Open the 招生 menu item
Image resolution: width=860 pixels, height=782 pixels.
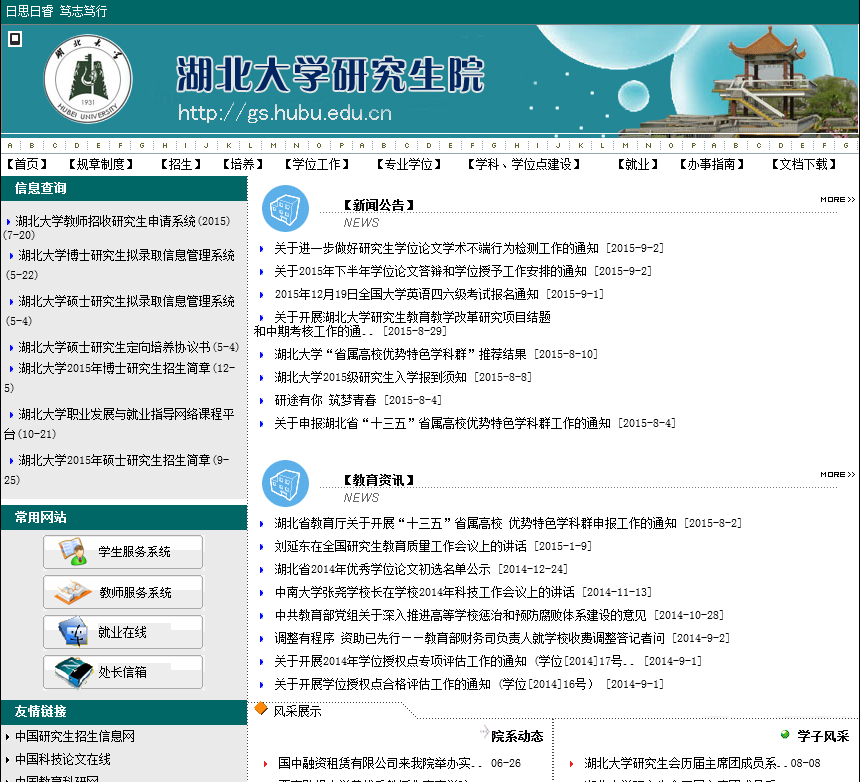tap(180, 164)
